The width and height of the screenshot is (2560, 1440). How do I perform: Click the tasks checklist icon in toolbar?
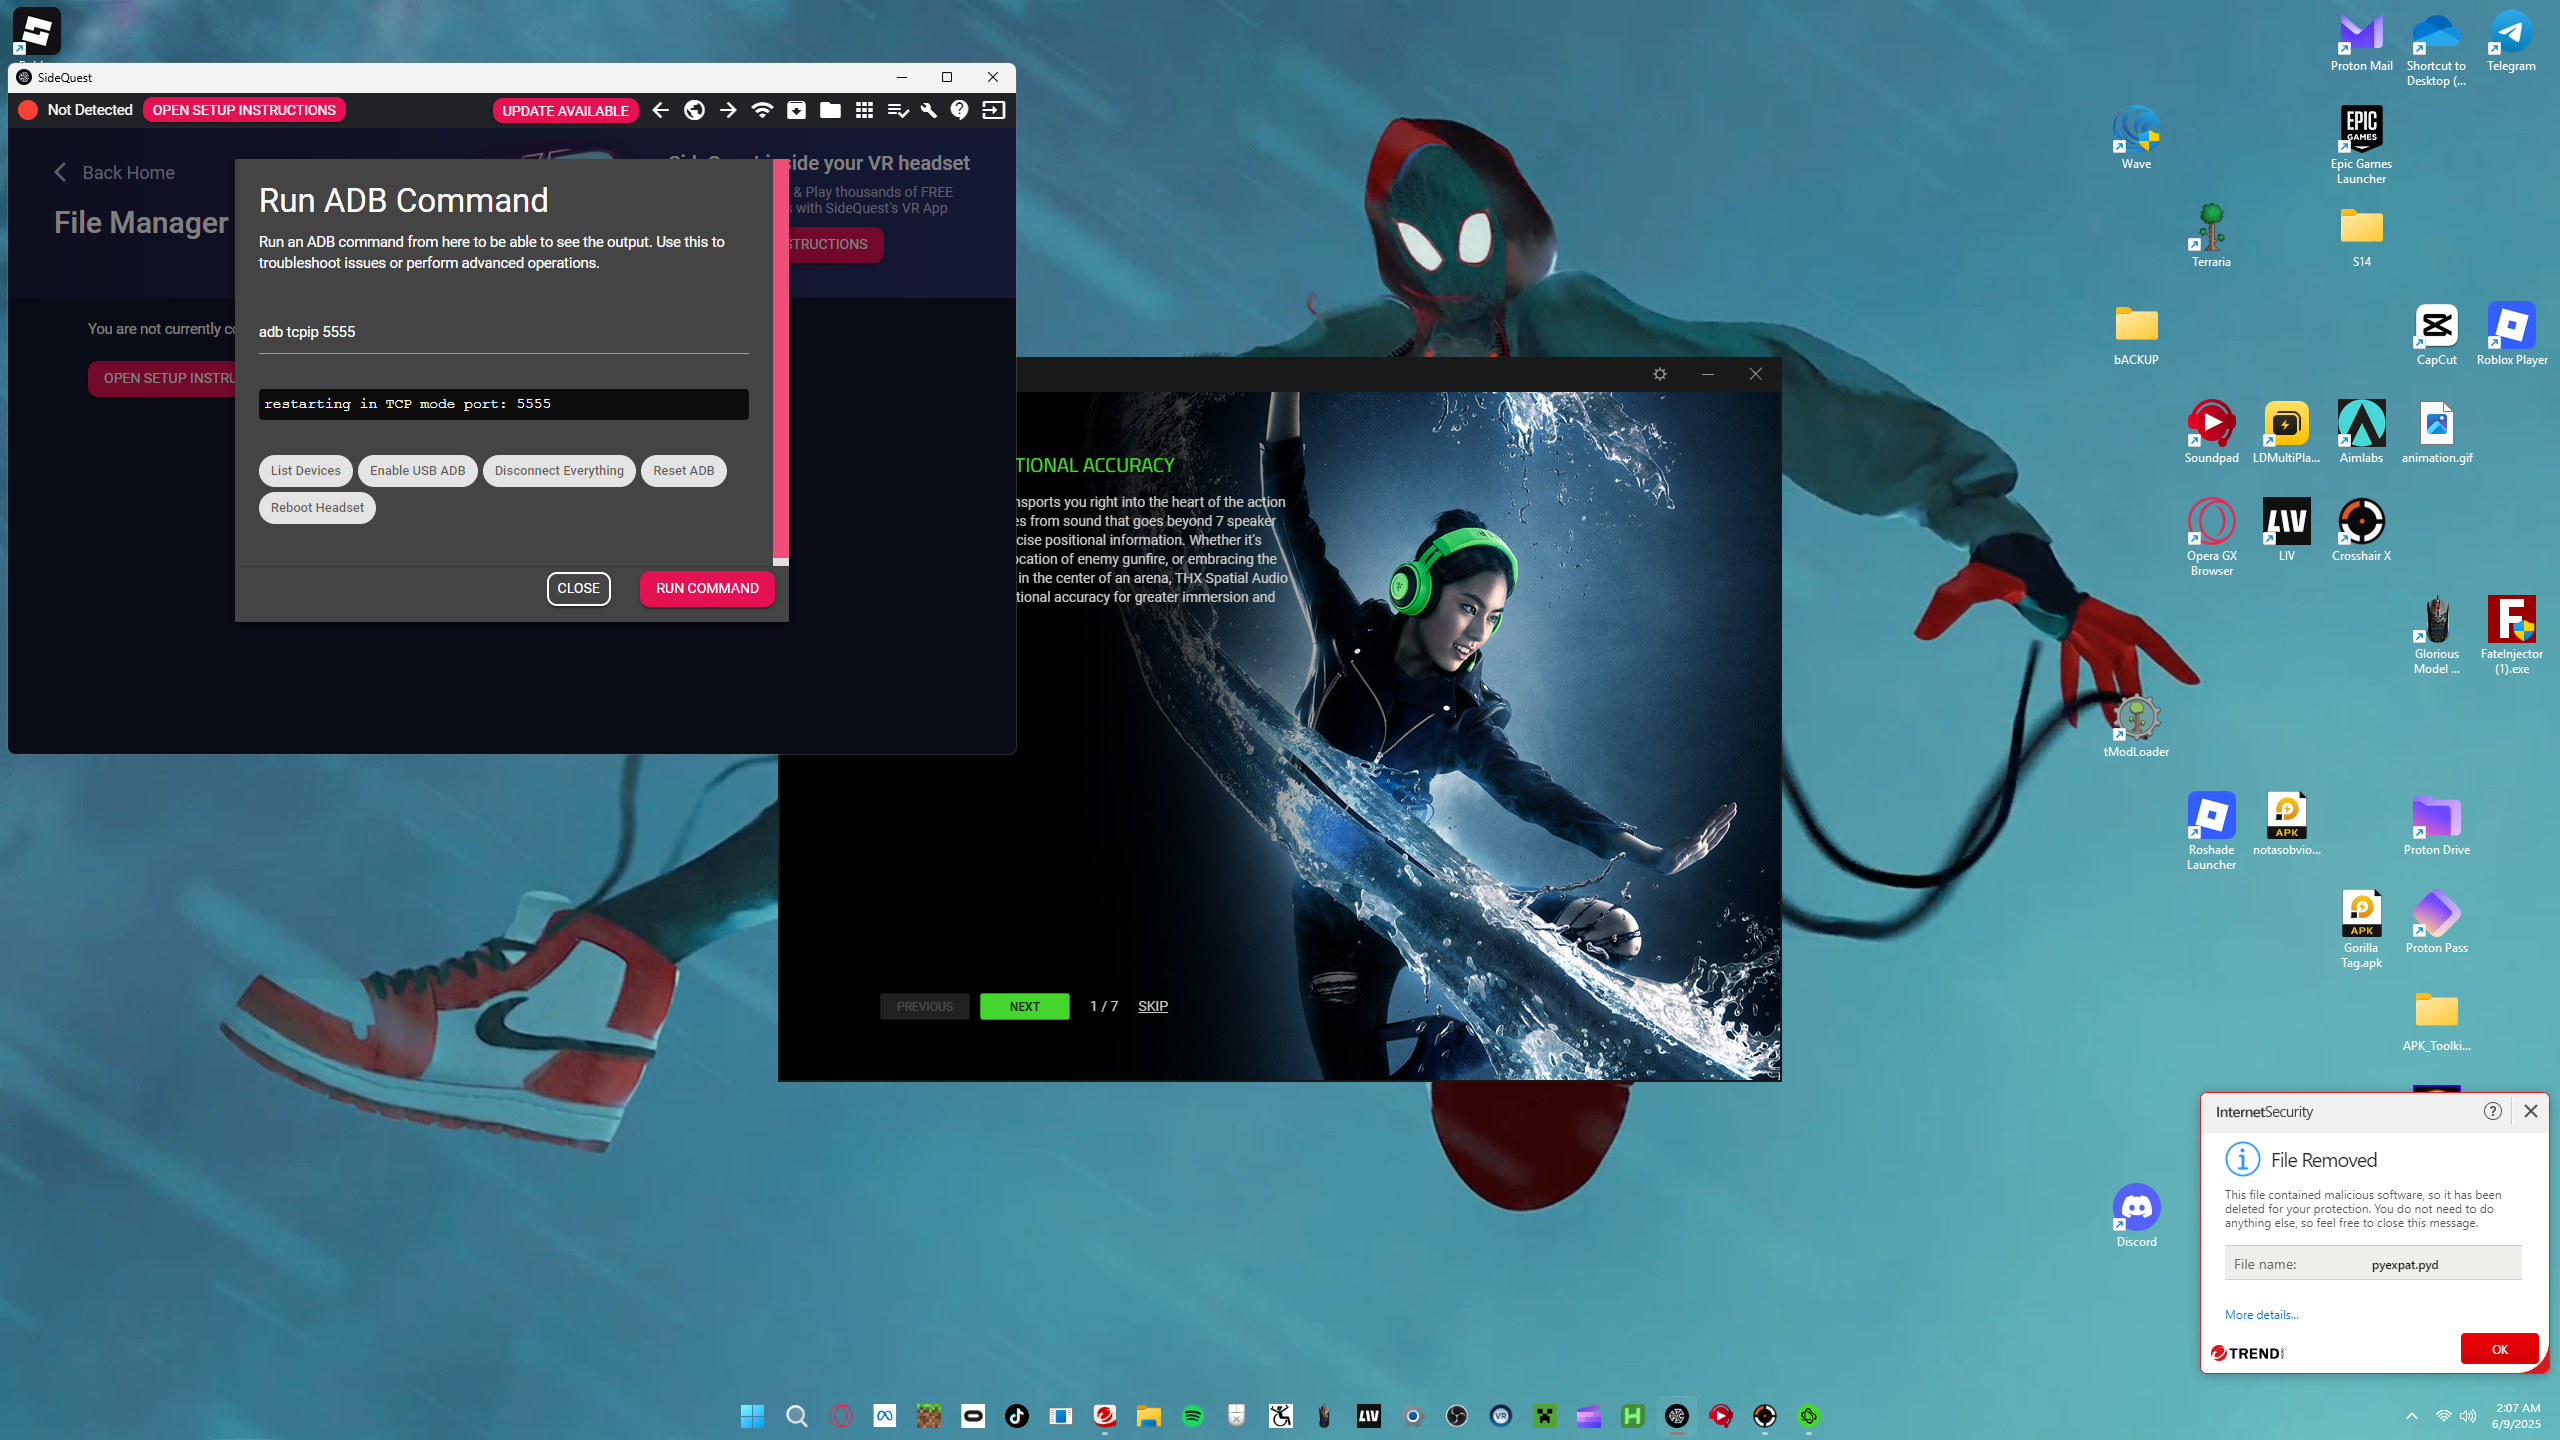pos(897,110)
